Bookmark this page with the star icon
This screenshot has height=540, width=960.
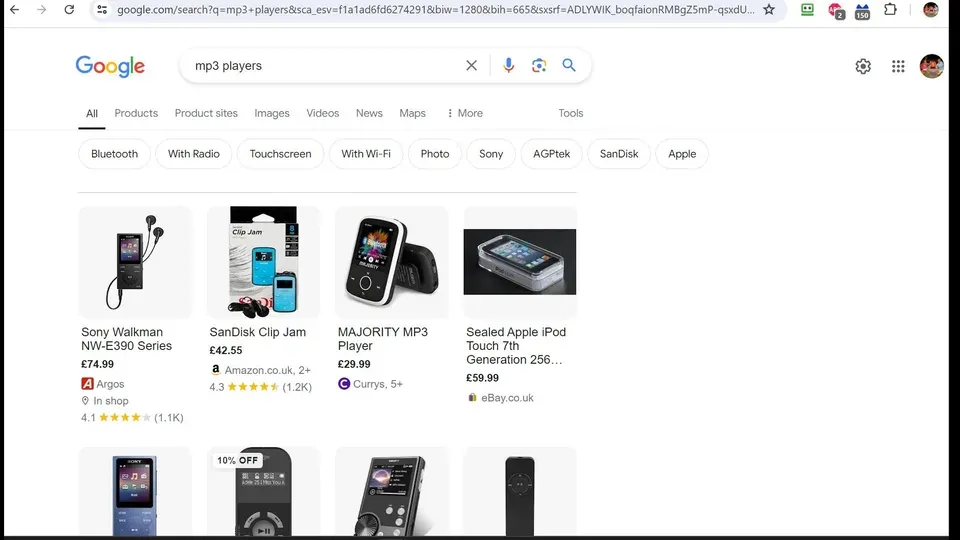click(769, 10)
